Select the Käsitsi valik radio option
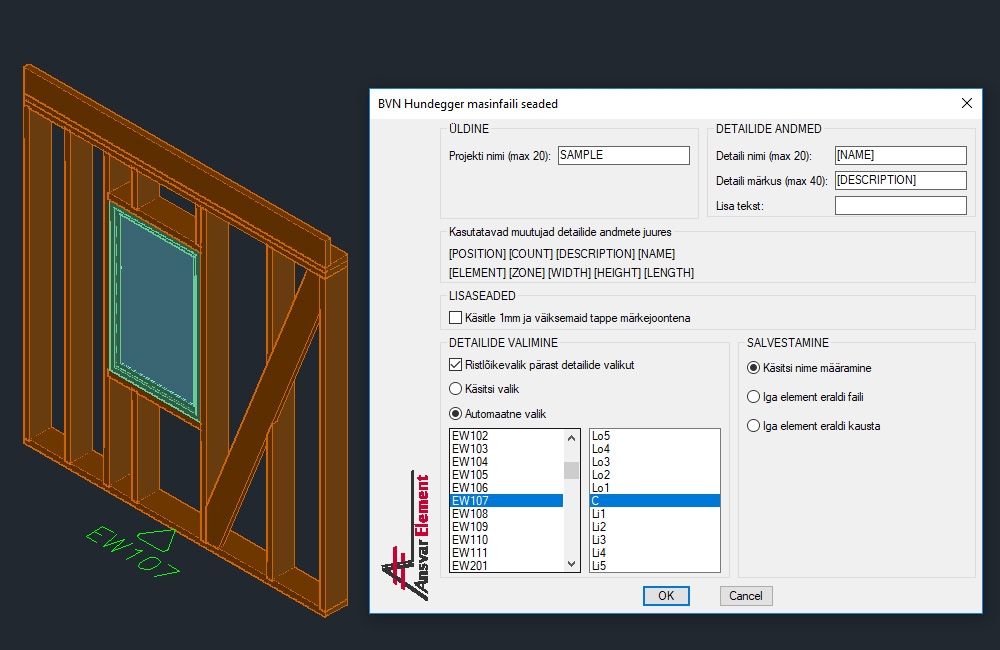 click(x=455, y=388)
